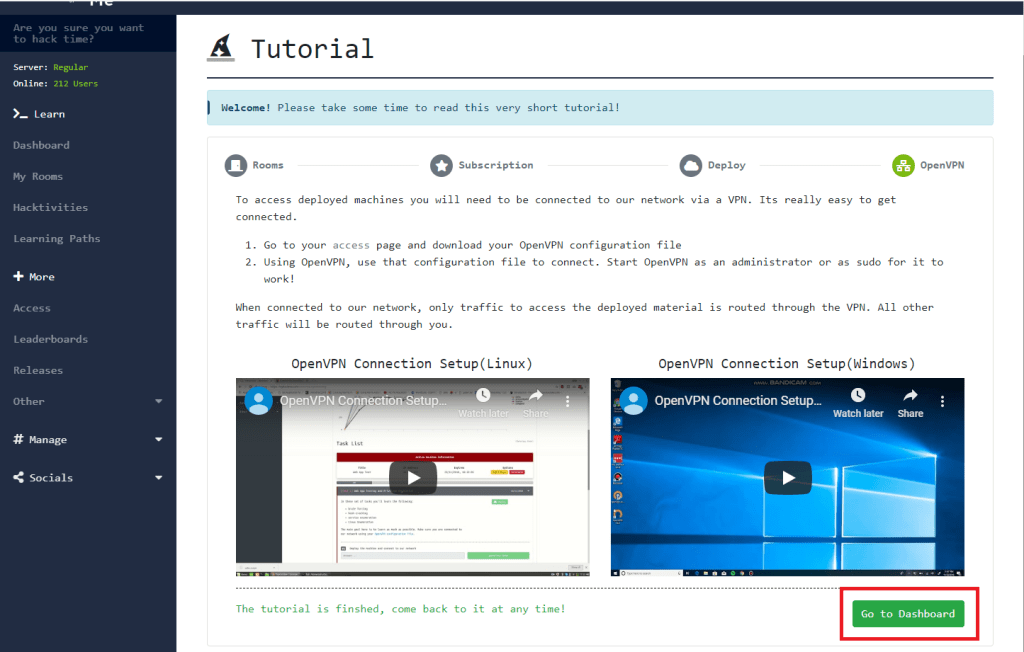Open Hacktivities in the sidebar
1024x652 pixels.
50,207
